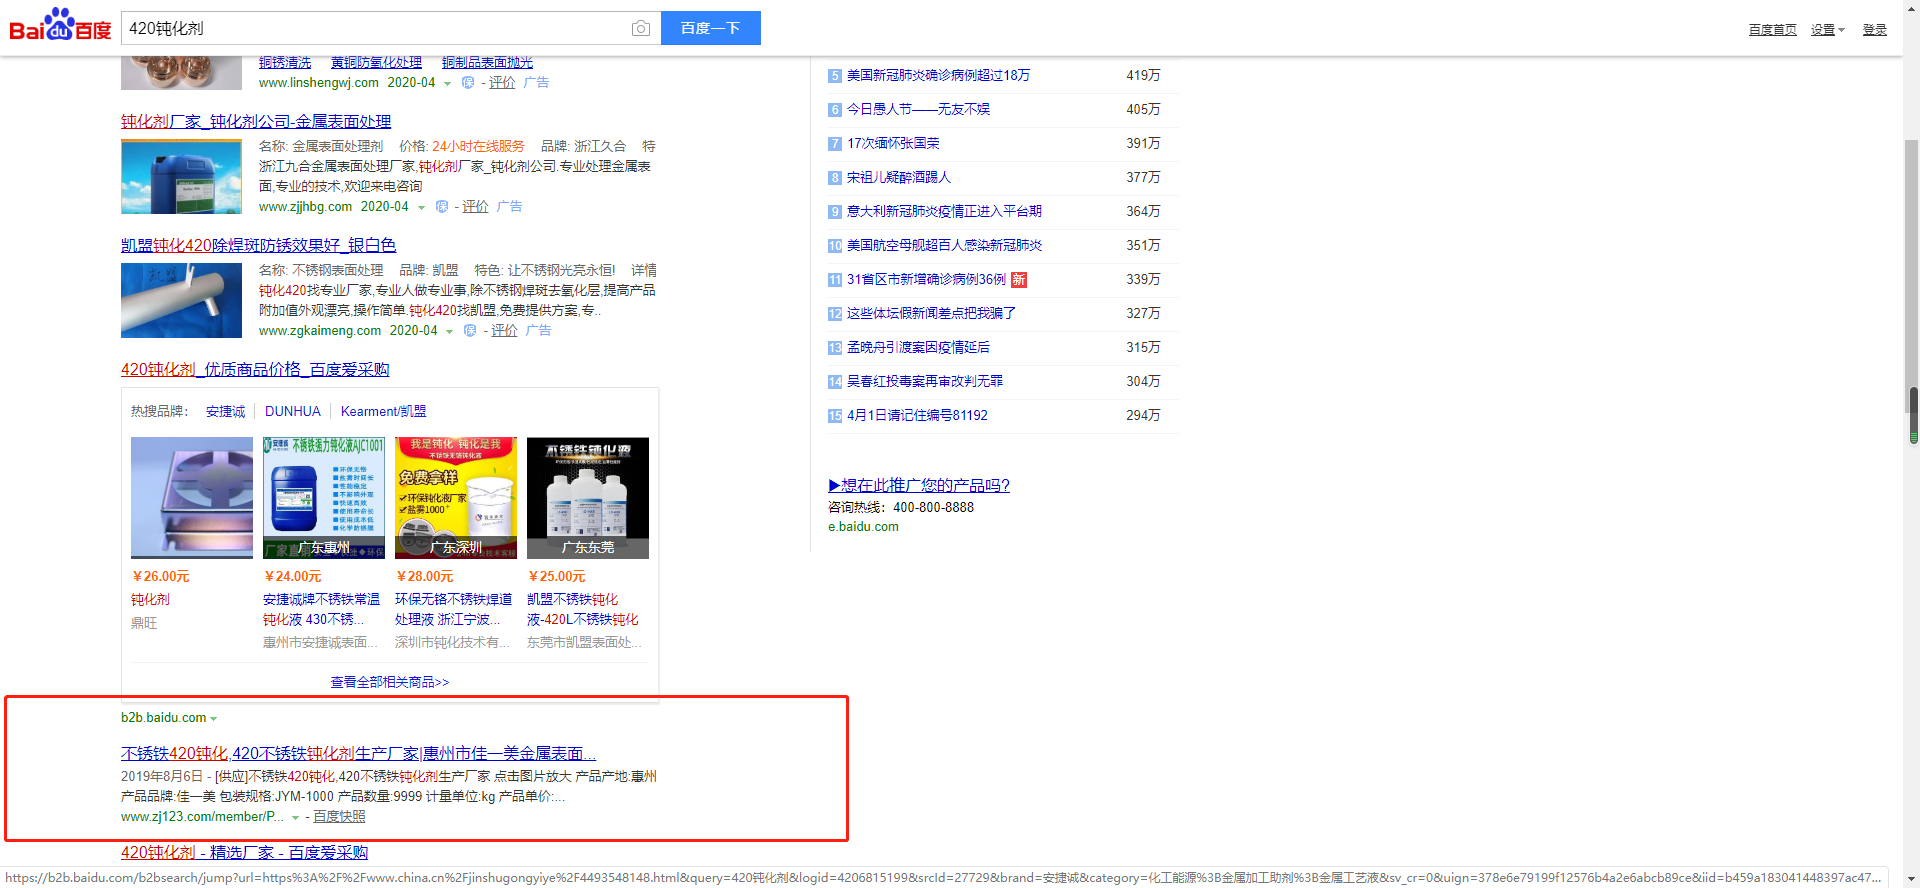This screenshot has height=888, width=1920.
Task: Open 凯盟钝化420除焊斑防锈效果好 result title
Action: pyautogui.click(x=258, y=245)
